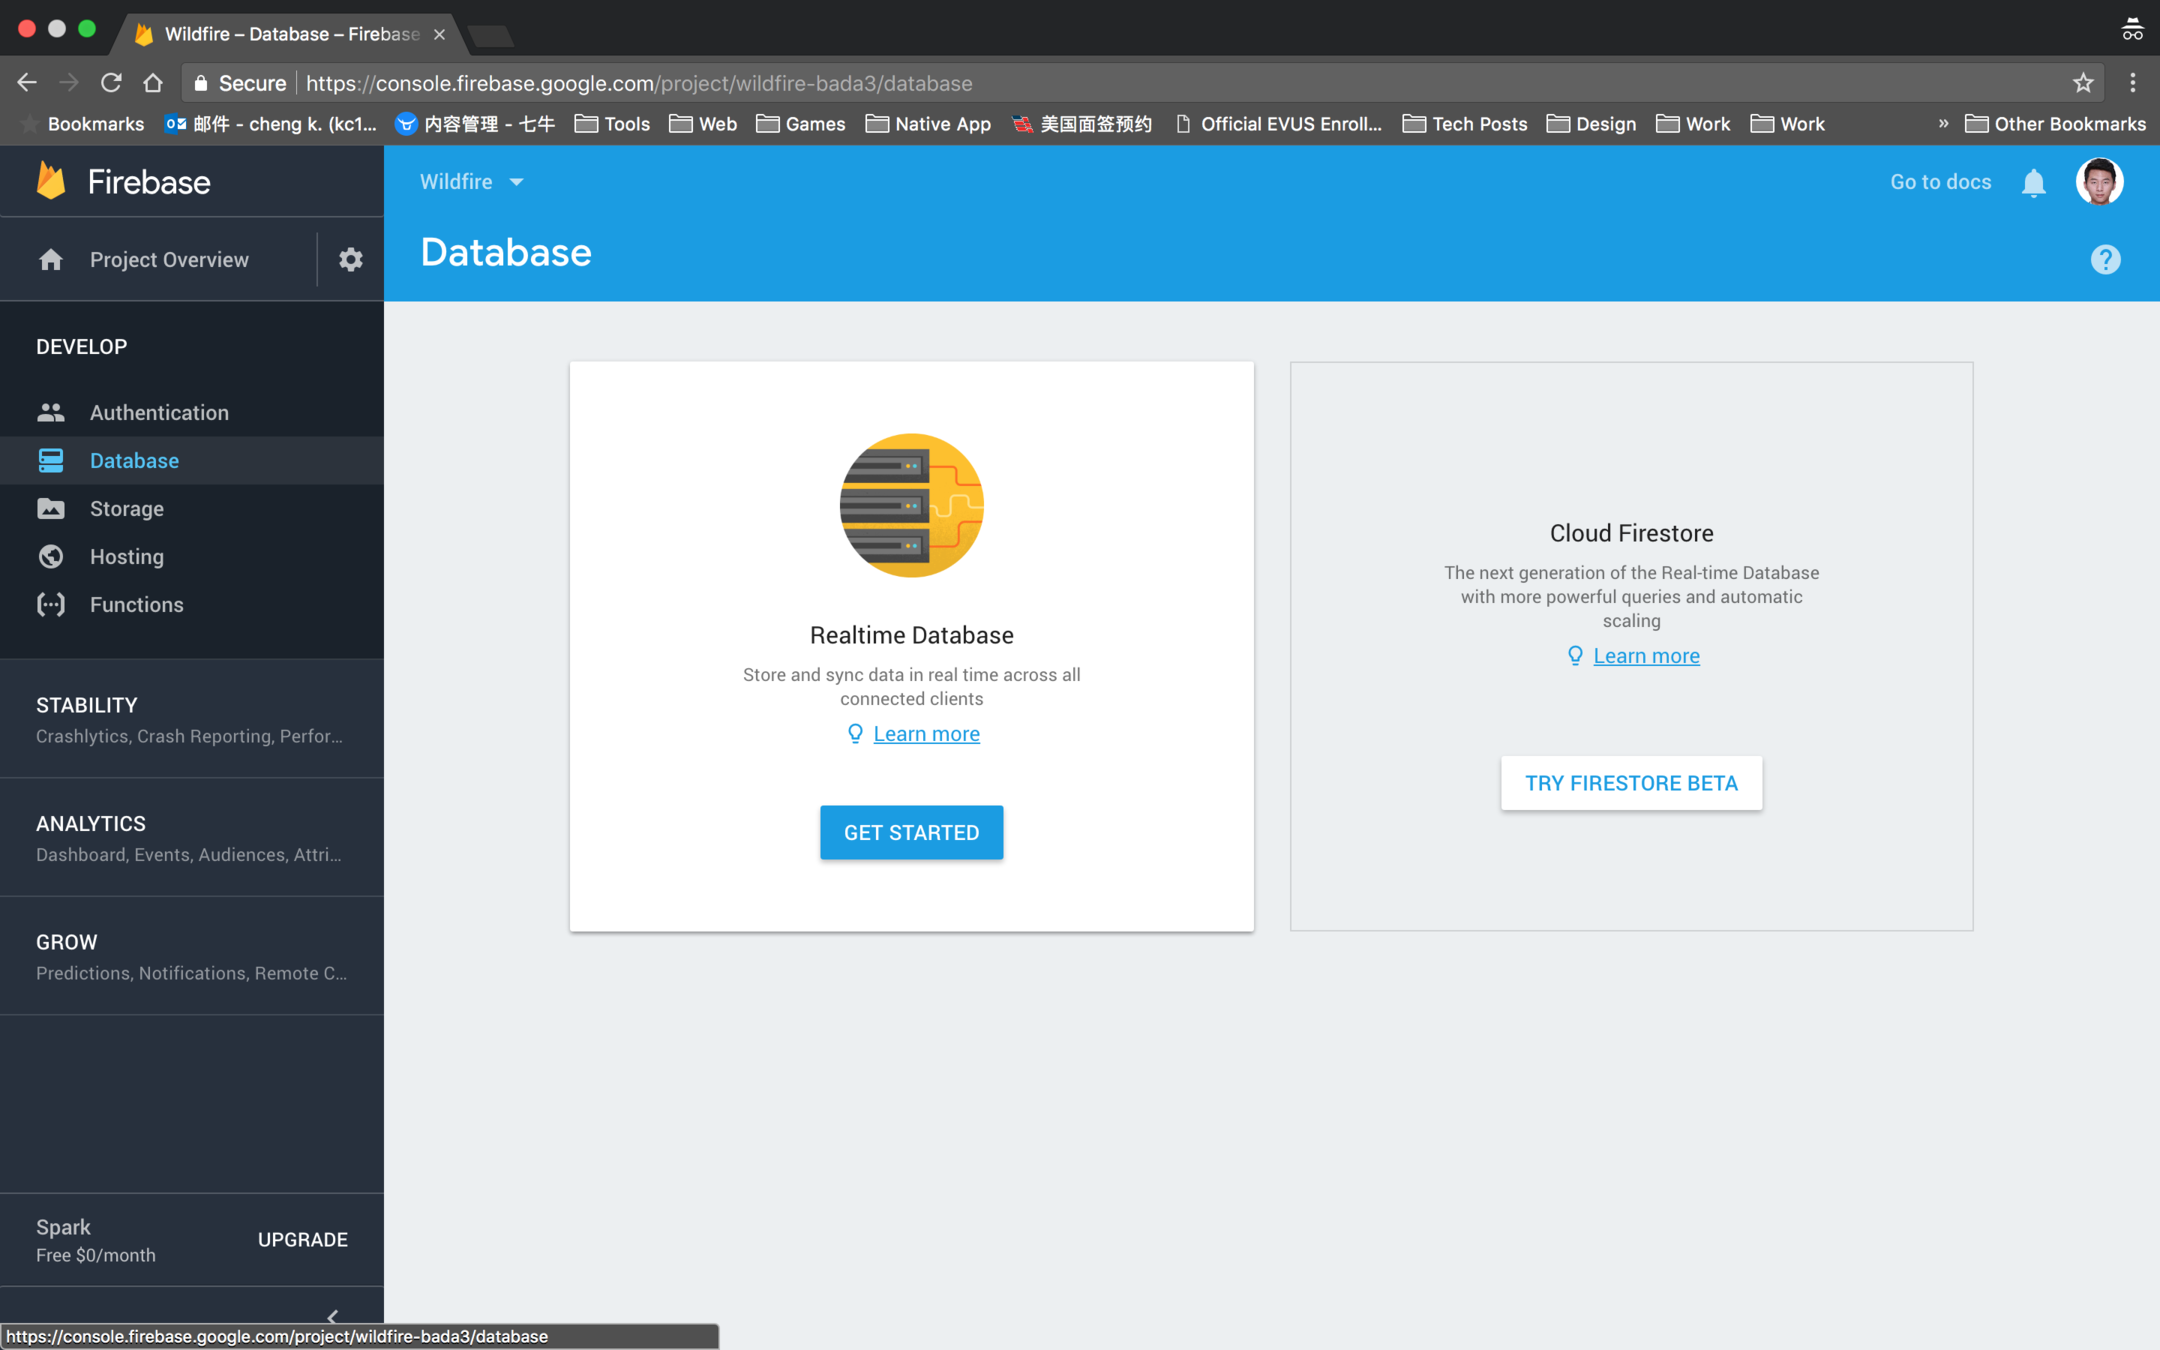Click the Get Started button
Viewport: 2160px width, 1350px height.
(x=911, y=832)
